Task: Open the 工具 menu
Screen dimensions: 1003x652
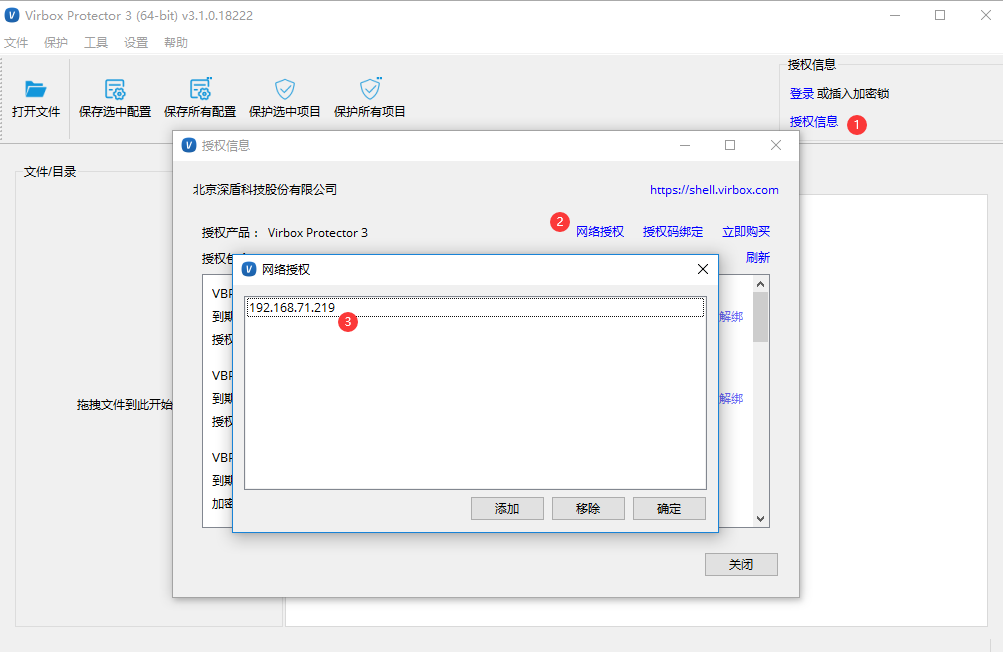Action: tap(96, 43)
